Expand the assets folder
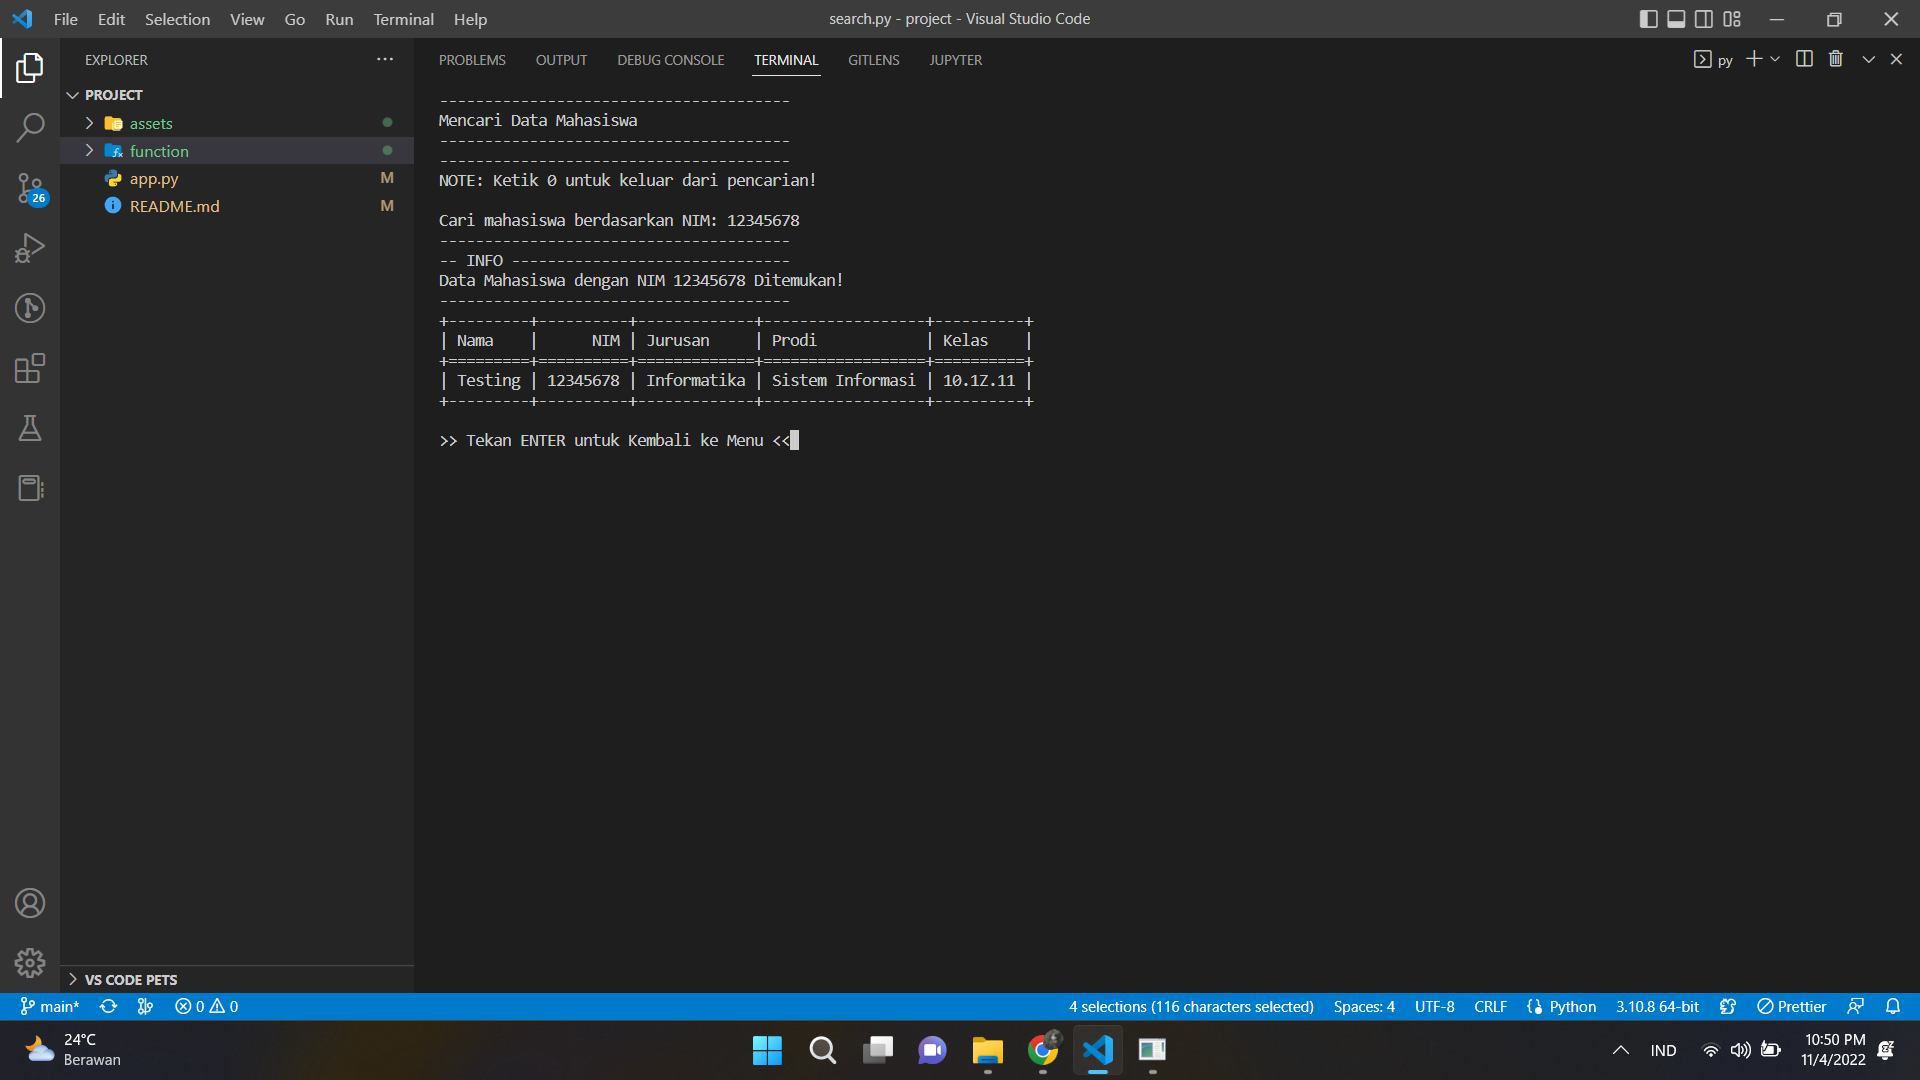Image resolution: width=1920 pixels, height=1080 pixels. click(151, 123)
